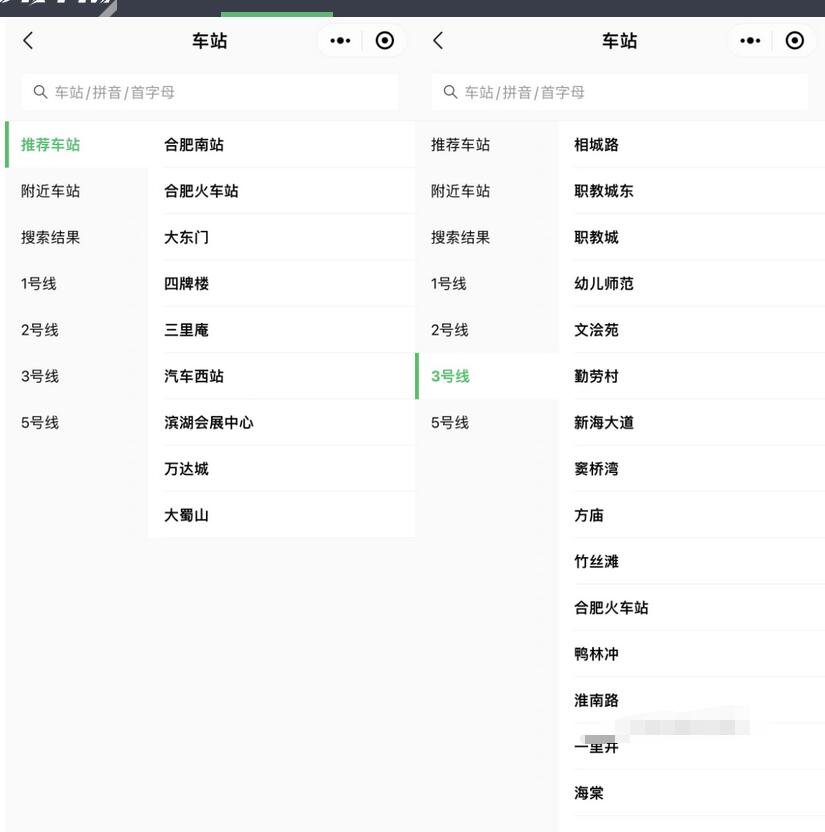Open the "…" more options menu on the left panel

pyautogui.click(x=340, y=40)
